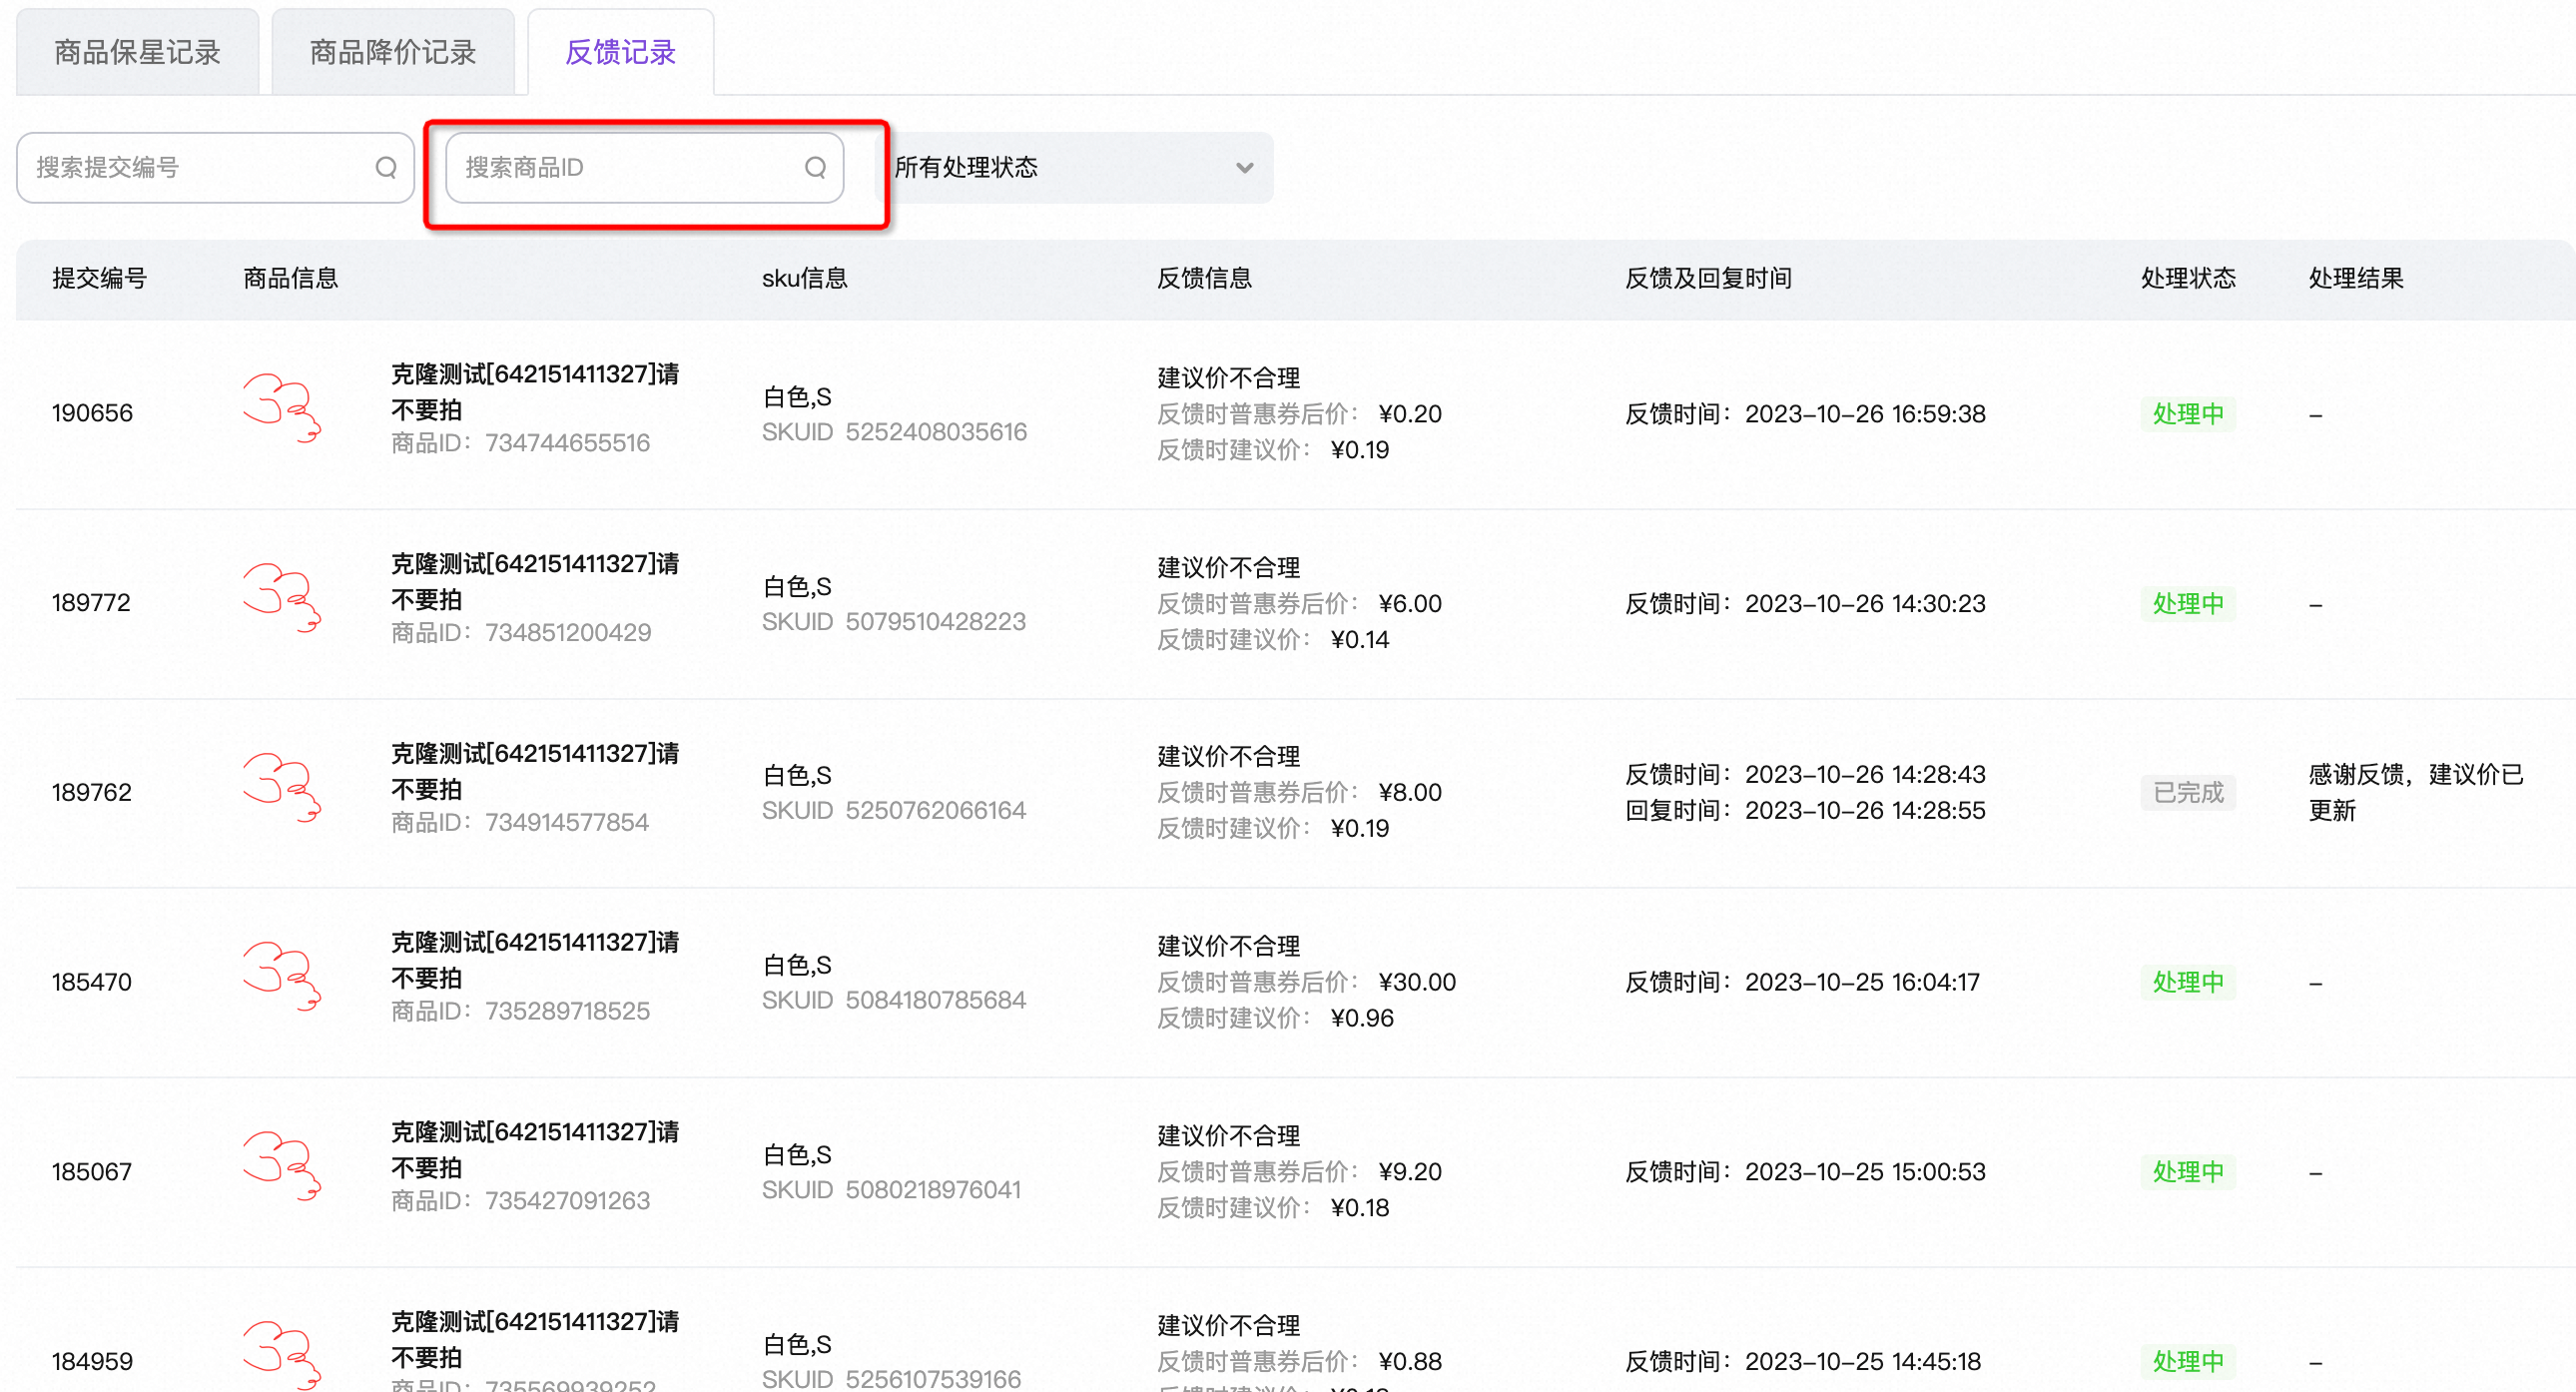Open product thumbnail for submission 185470

point(283,977)
